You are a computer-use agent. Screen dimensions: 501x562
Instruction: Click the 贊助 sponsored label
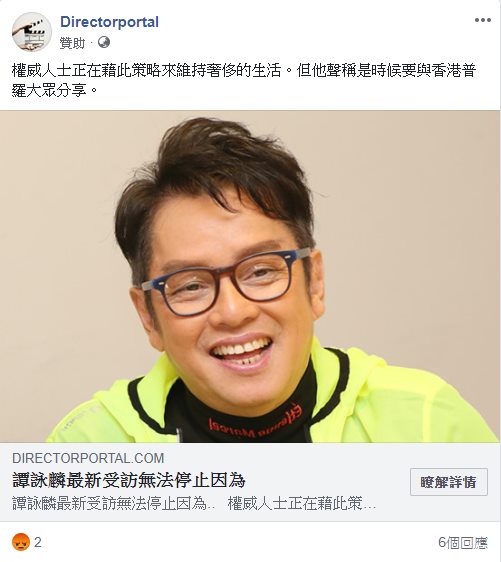(72, 43)
